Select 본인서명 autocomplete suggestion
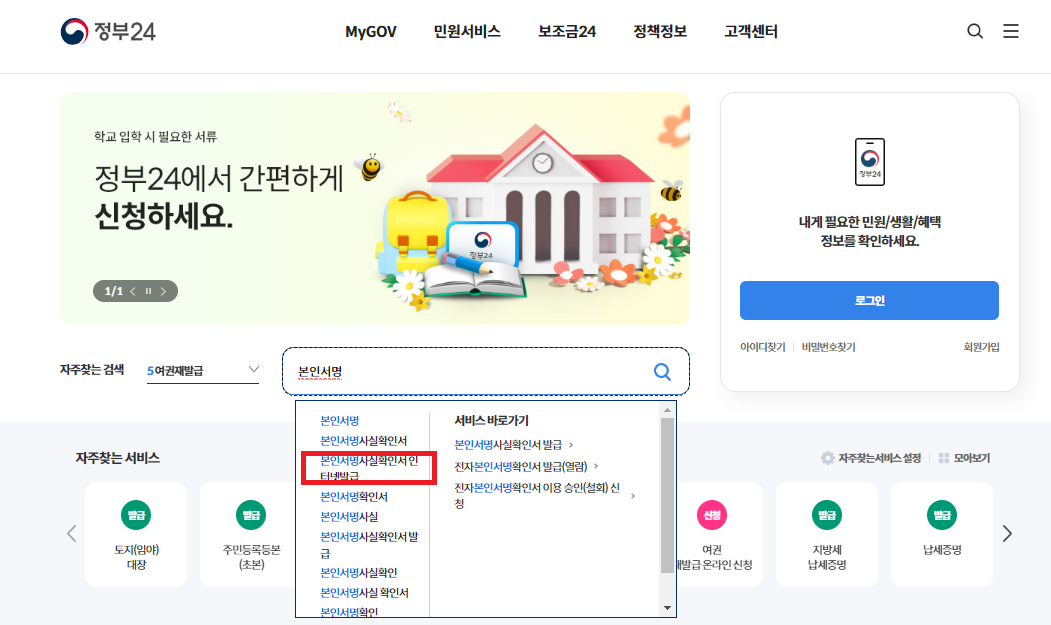Viewport: 1051px width, 625px height. [340, 420]
